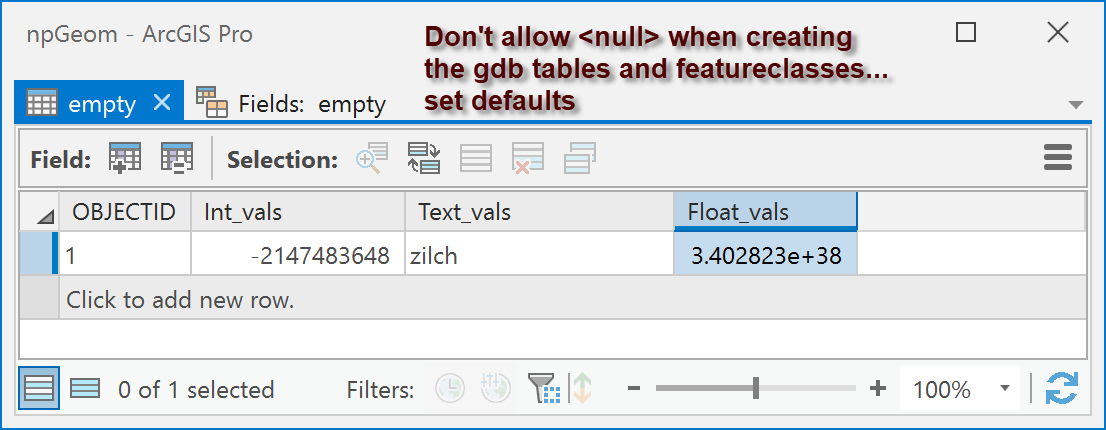The width and height of the screenshot is (1106, 430).
Task: Toggle the extent filter funnel icon
Action: coord(543,388)
